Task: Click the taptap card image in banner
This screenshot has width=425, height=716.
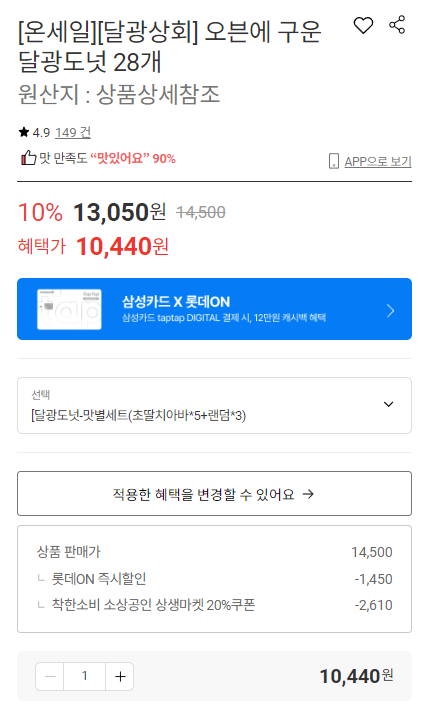Action: point(69,309)
